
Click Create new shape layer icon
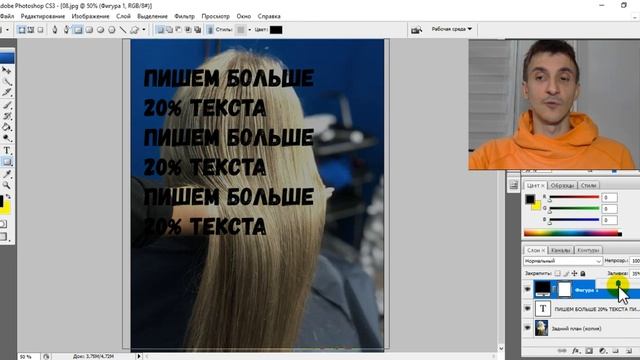160,30
